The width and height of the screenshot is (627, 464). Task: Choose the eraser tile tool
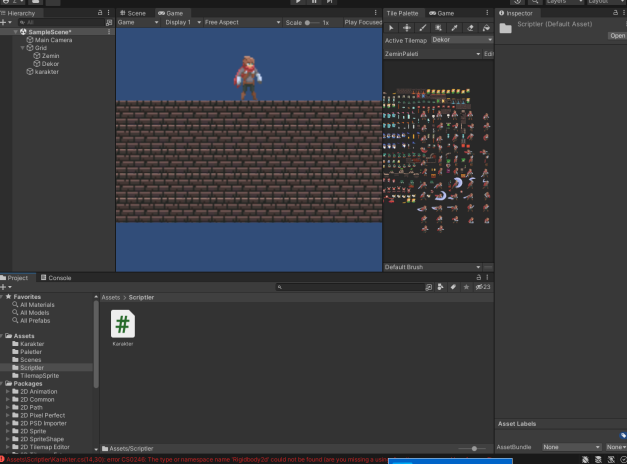470,28
